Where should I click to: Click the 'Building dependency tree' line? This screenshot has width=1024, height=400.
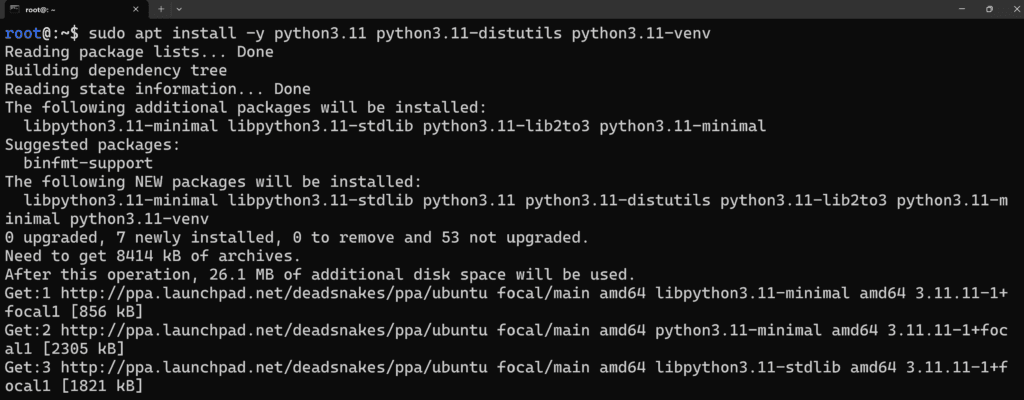pyautogui.click(x=116, y=70)
